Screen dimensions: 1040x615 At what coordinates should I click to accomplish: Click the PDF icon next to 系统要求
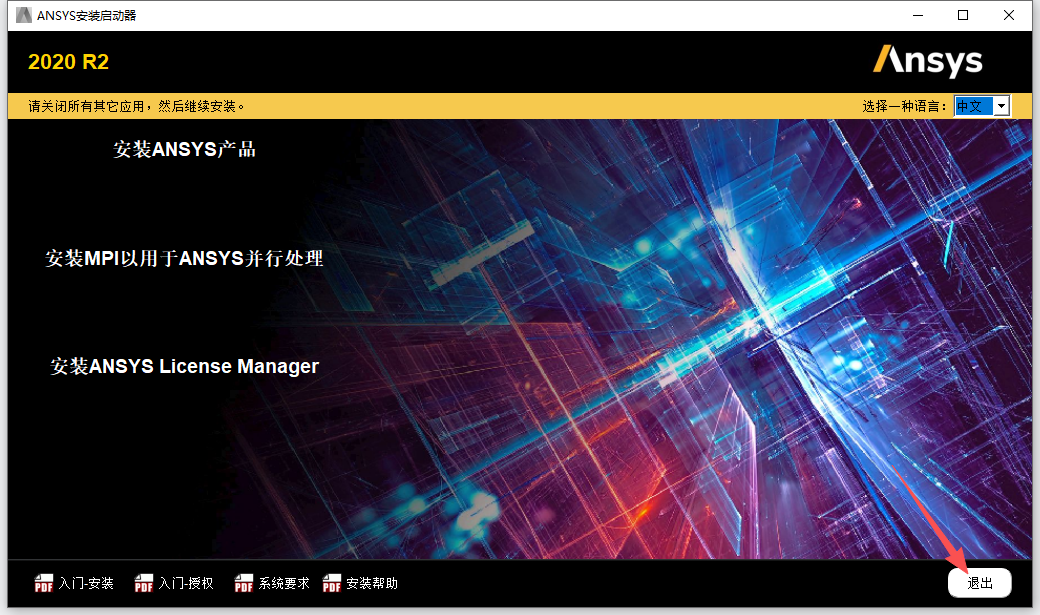243,582
